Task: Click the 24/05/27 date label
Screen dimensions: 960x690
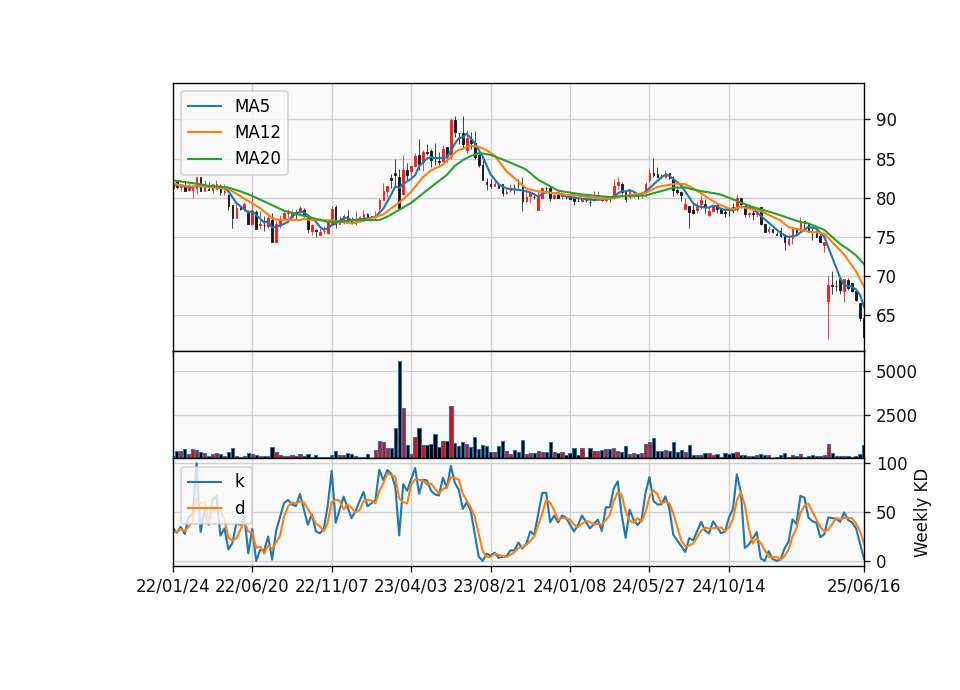Action: 649,586
